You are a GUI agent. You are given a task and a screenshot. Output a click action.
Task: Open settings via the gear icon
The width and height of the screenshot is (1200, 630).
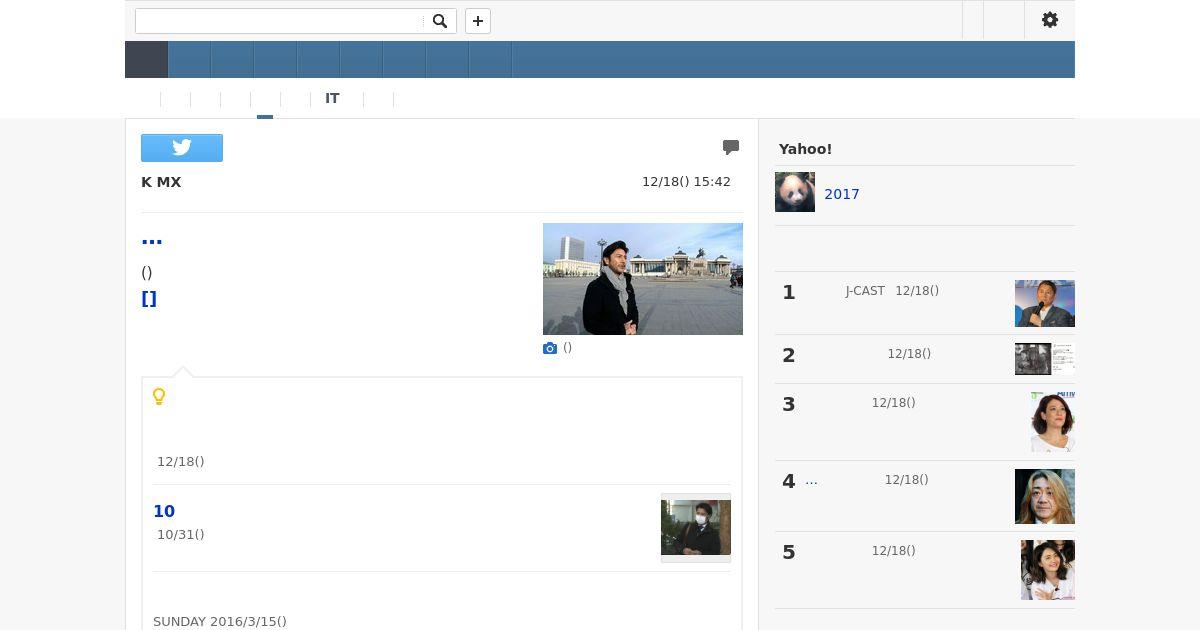pyautogui.click(x=1050, y=20)
